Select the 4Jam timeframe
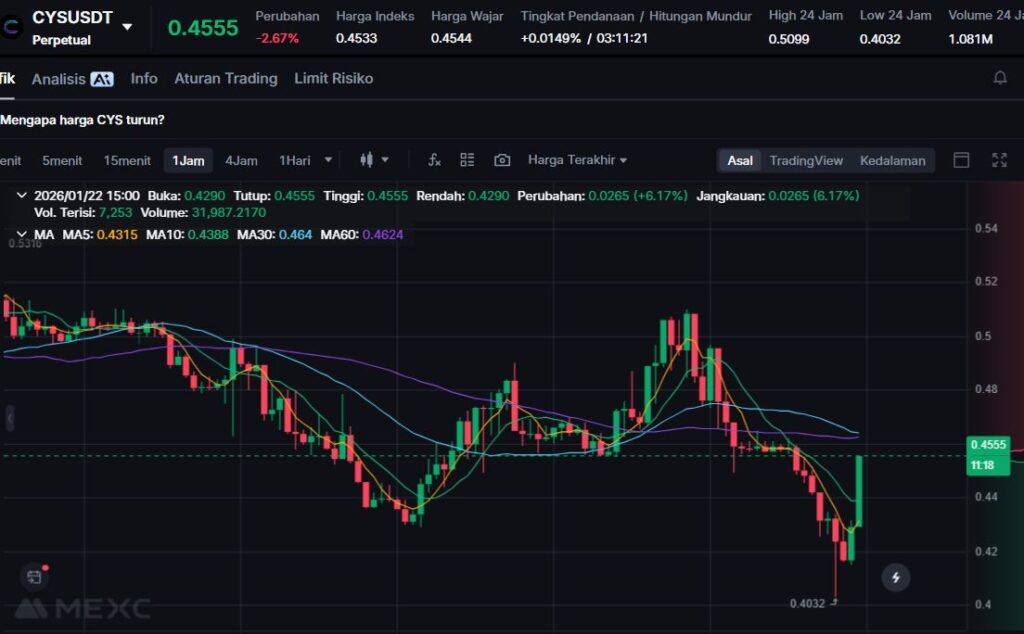The width and height of the screenshot is (1024, 634). click(x=241, y=160)
